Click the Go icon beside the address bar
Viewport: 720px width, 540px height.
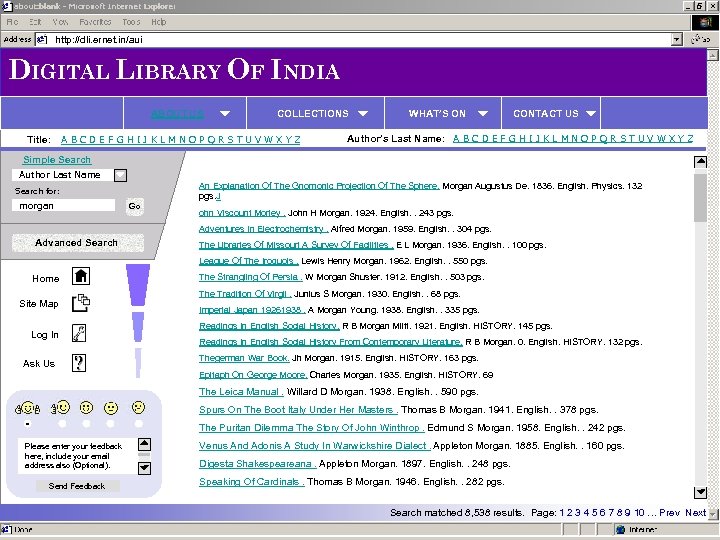tap(701, 39)
